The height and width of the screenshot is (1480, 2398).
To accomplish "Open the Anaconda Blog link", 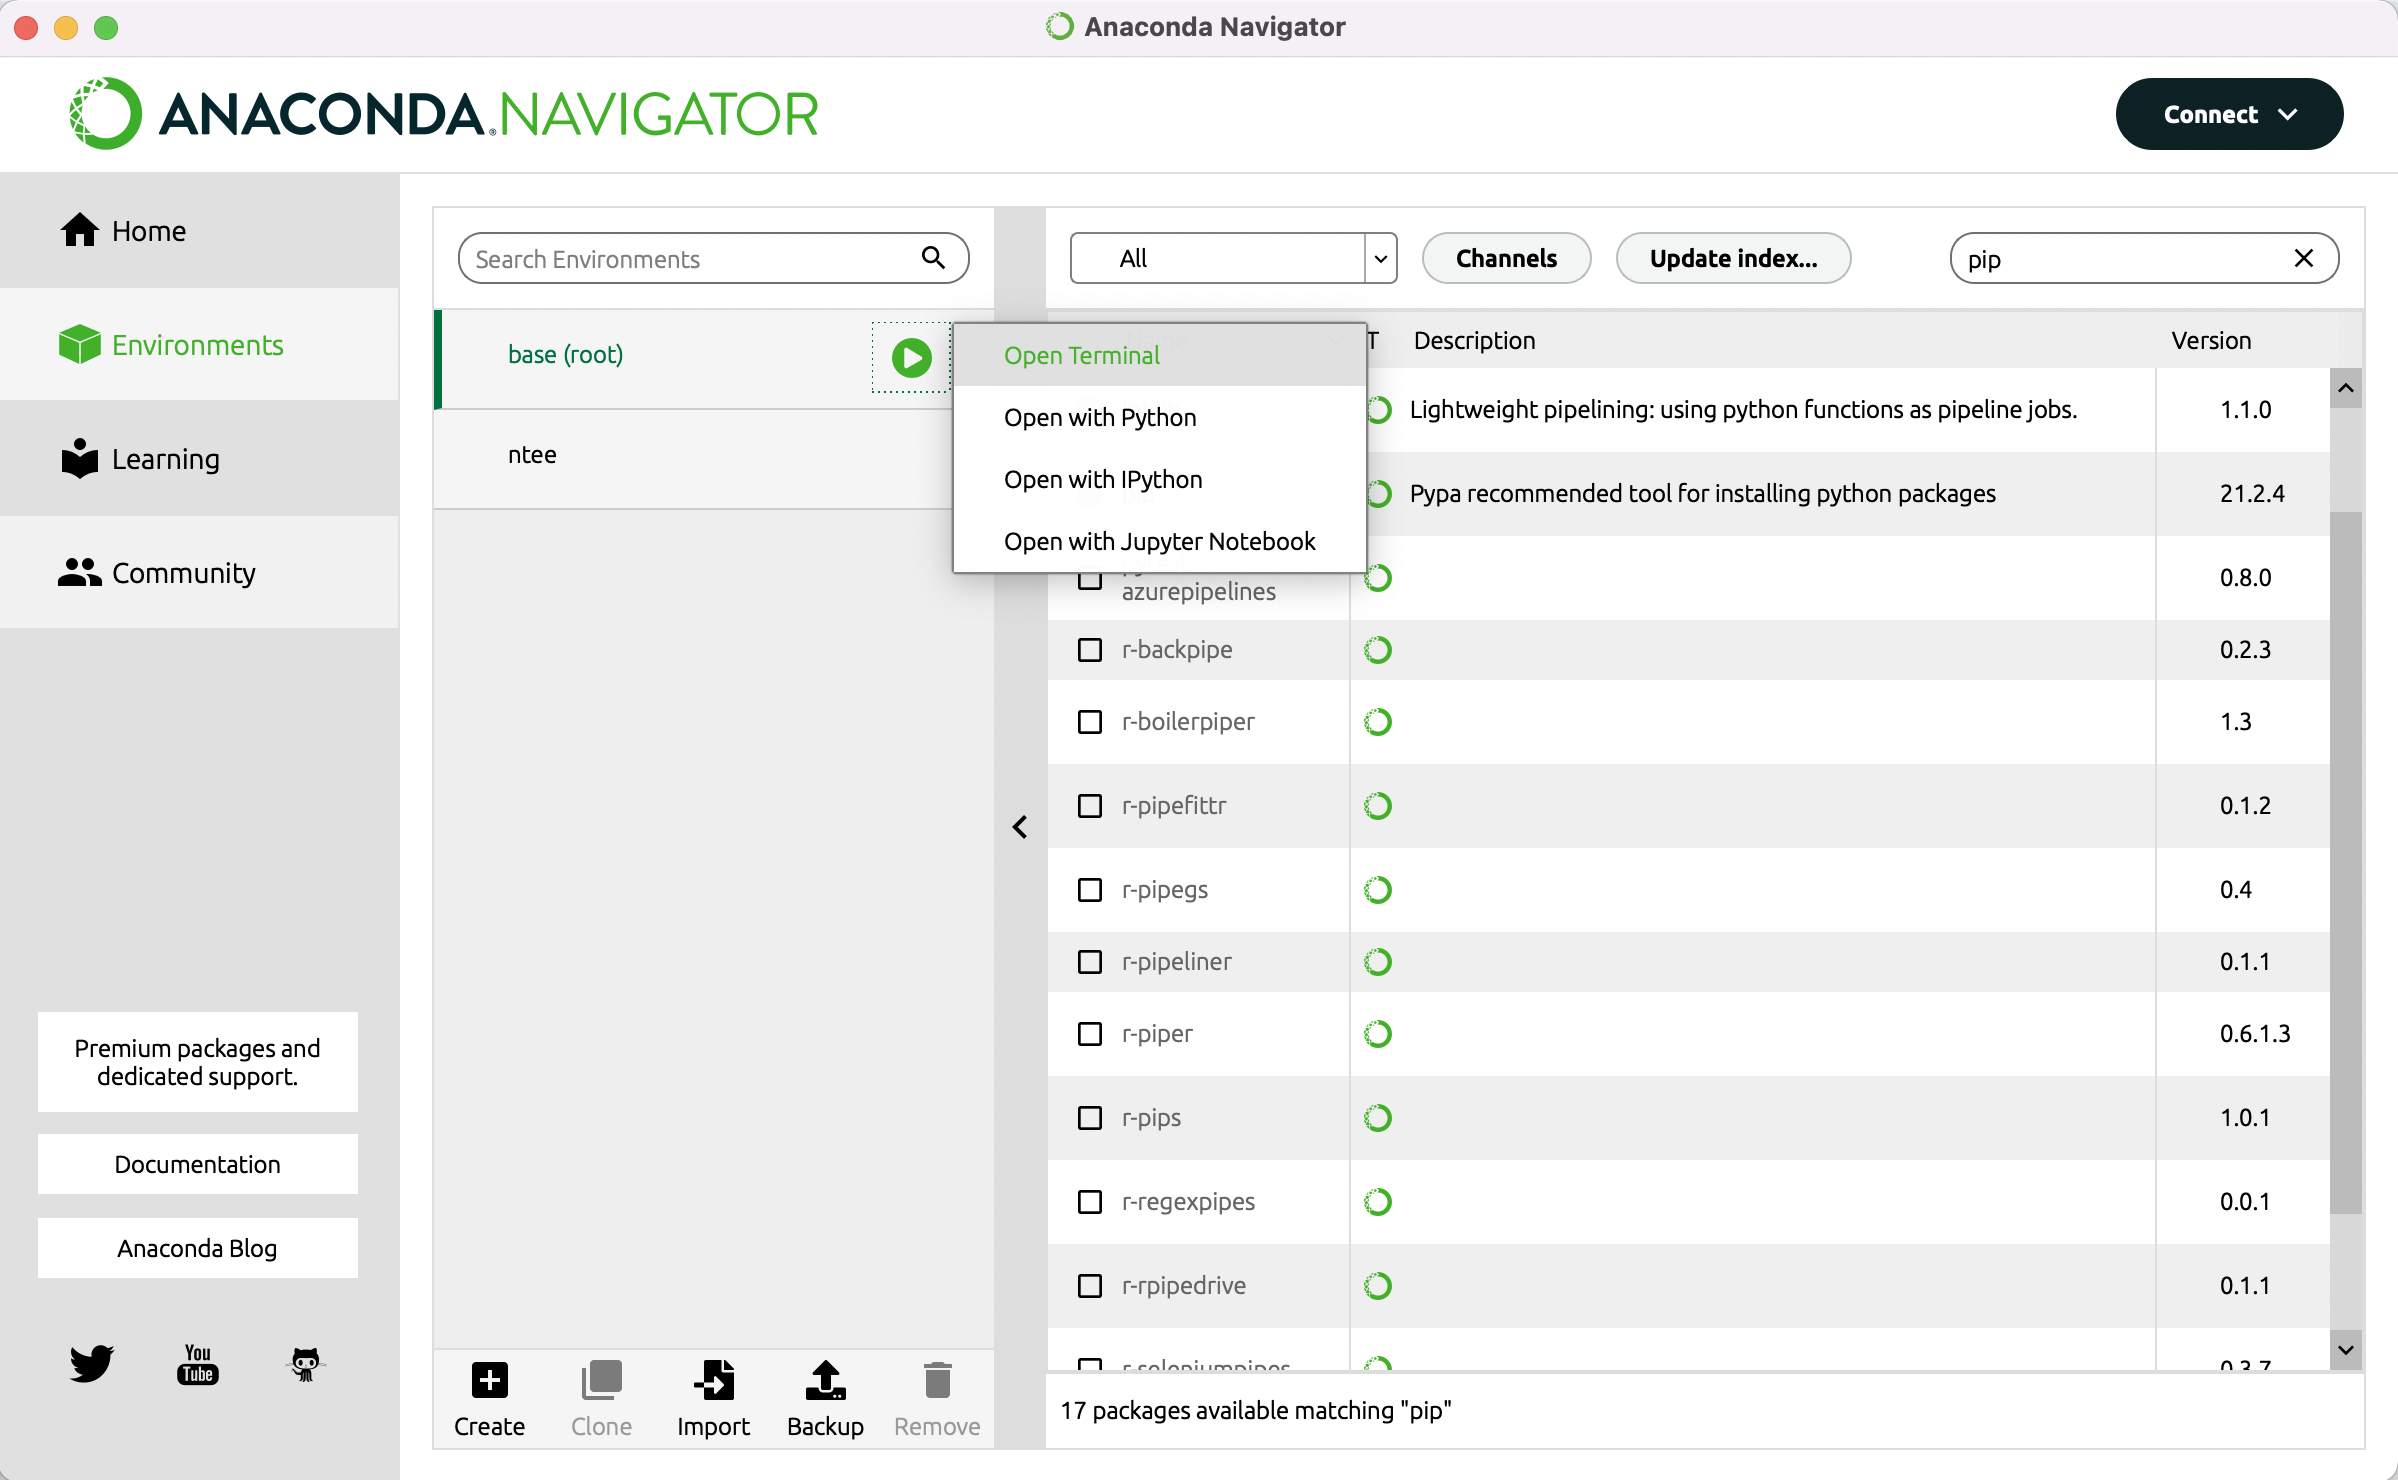I will point(198,1248).
